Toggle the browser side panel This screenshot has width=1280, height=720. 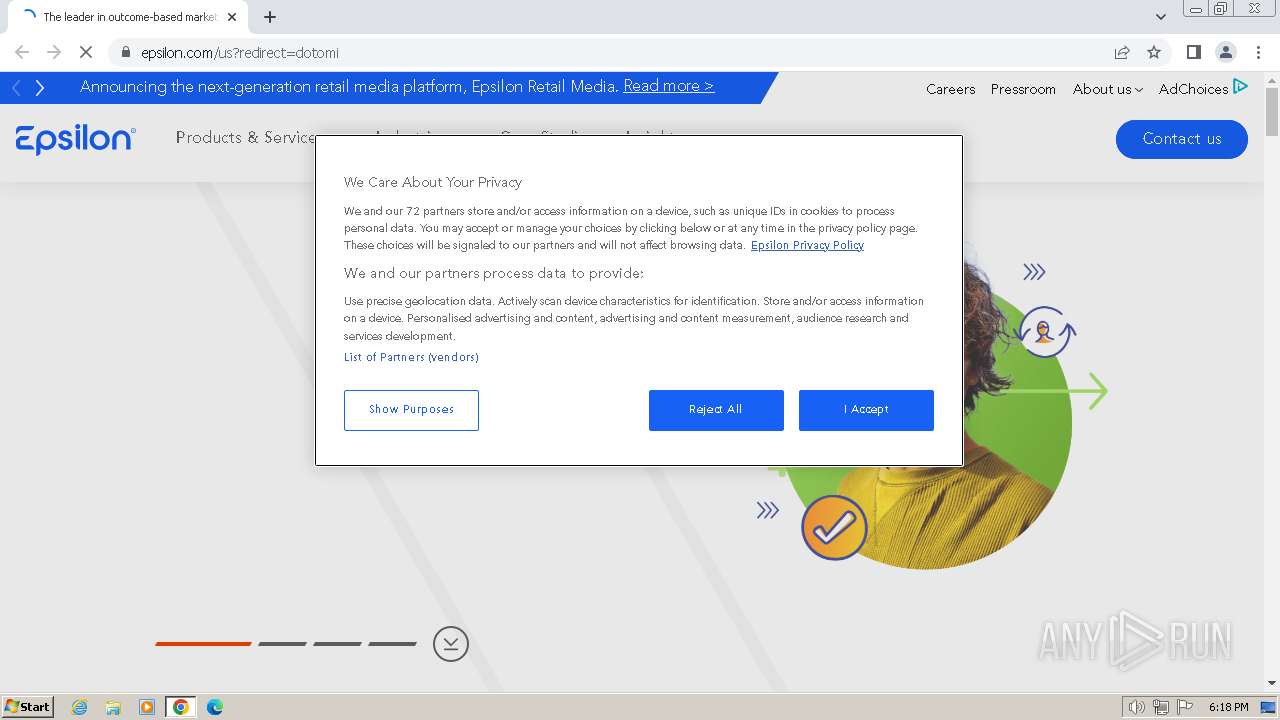point(1194,52)
